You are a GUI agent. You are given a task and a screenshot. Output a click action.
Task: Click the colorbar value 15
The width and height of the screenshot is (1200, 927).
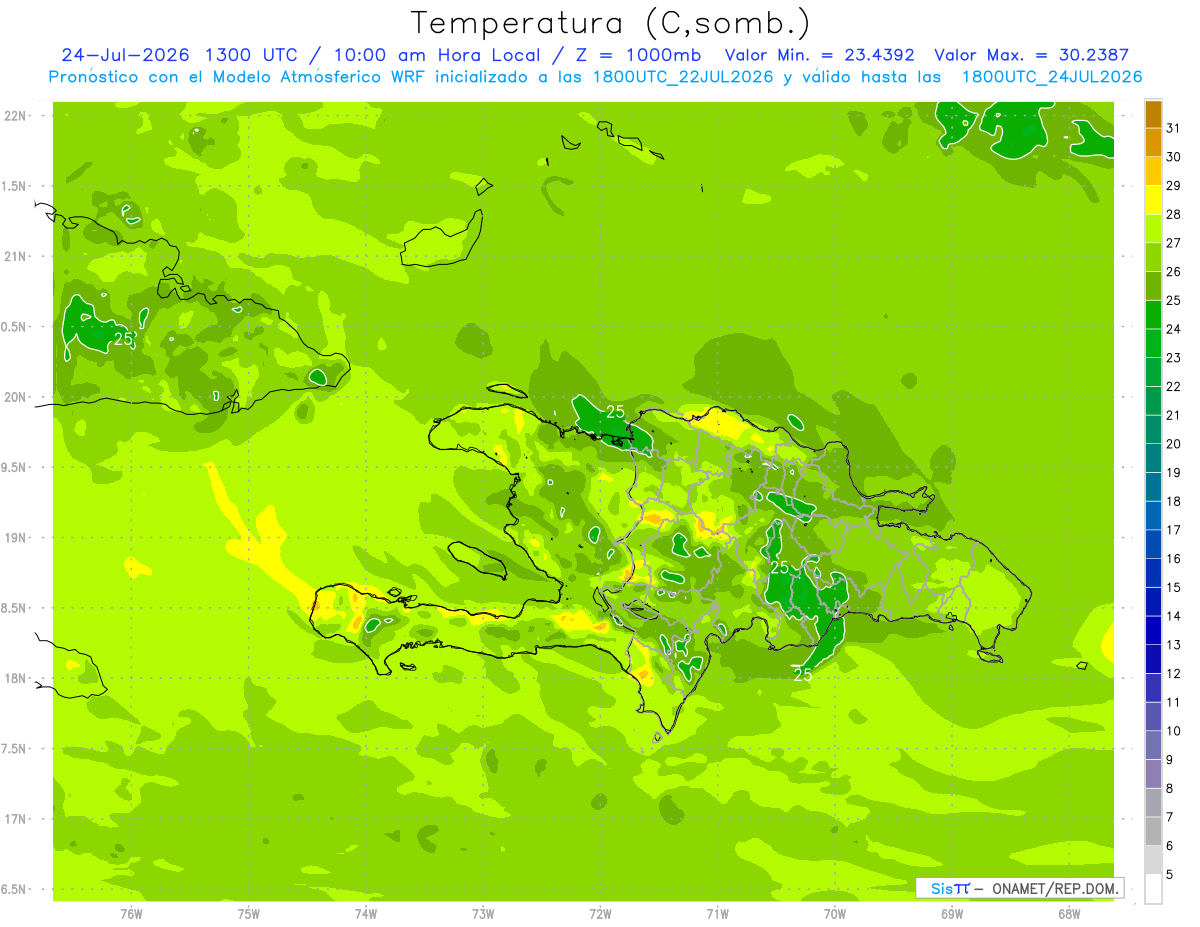point(1173,588)
